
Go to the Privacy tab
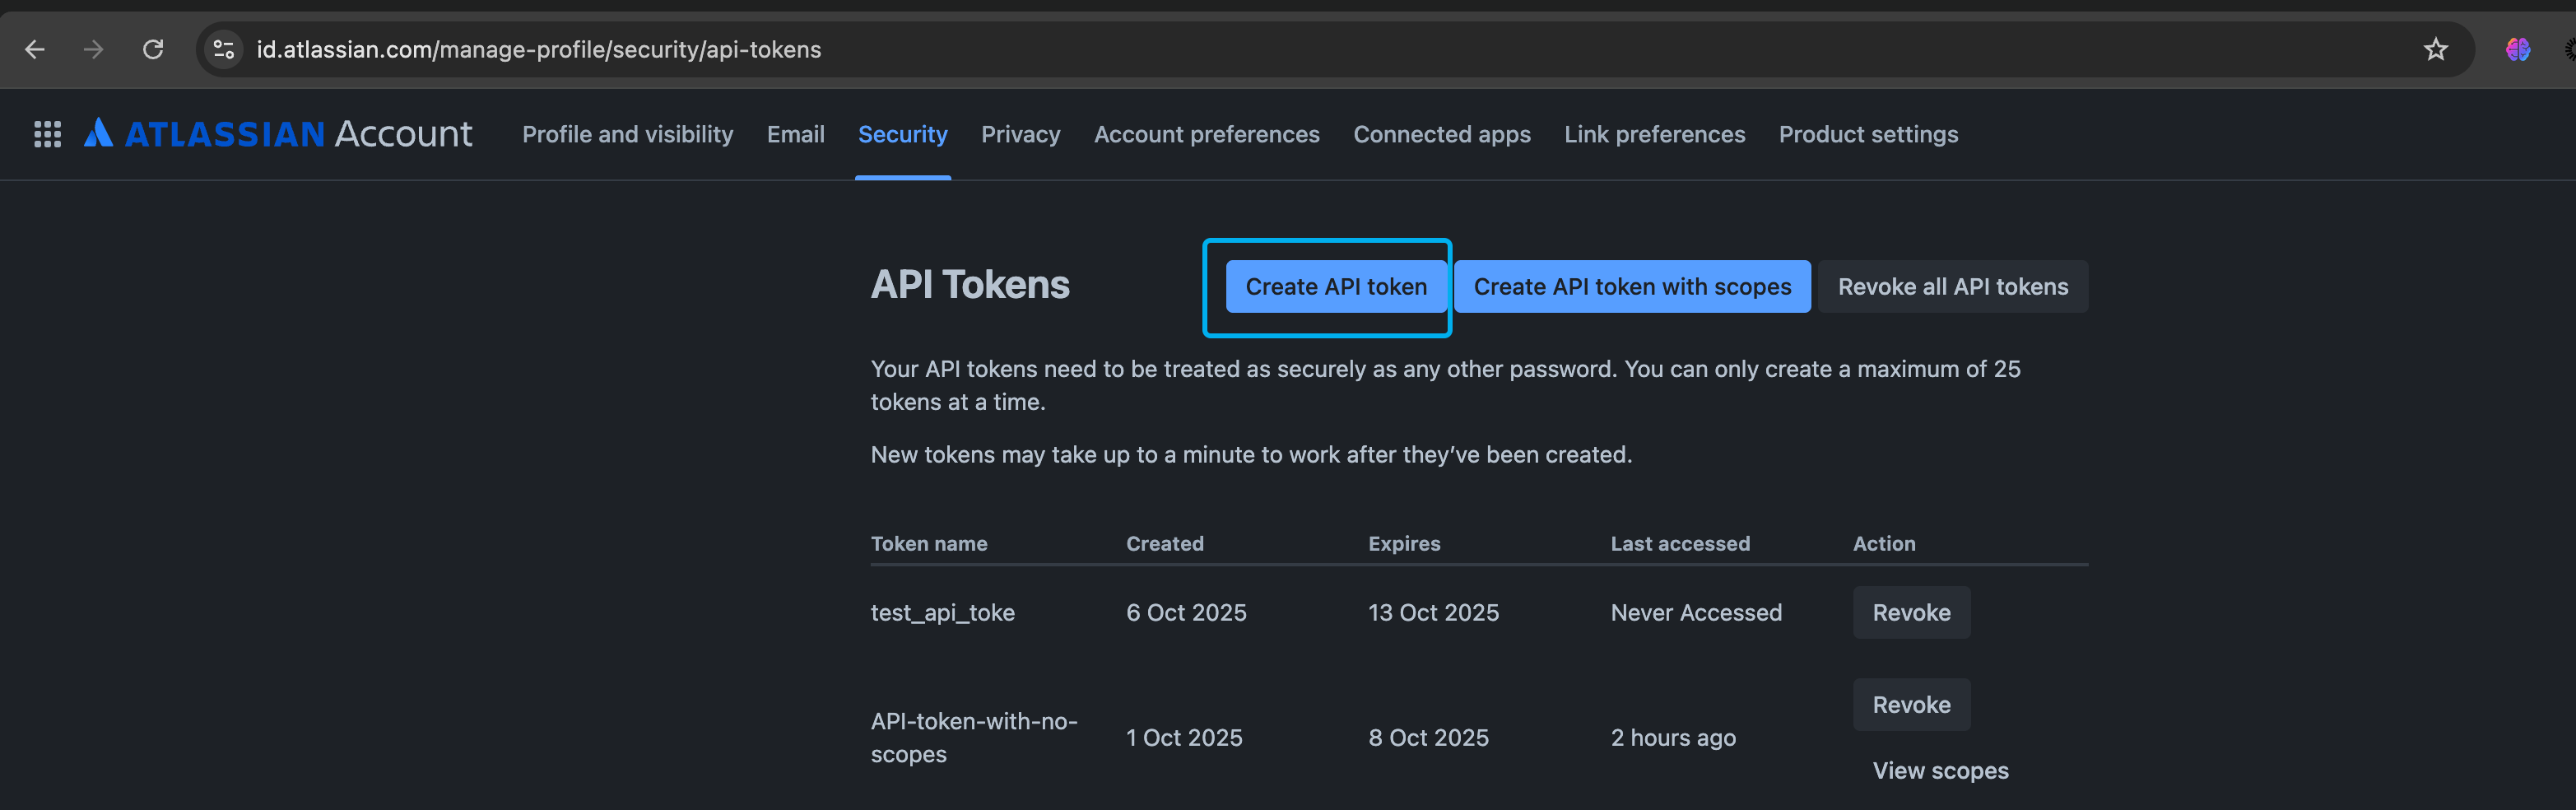pyautogui.click(x=1020, y=134)
